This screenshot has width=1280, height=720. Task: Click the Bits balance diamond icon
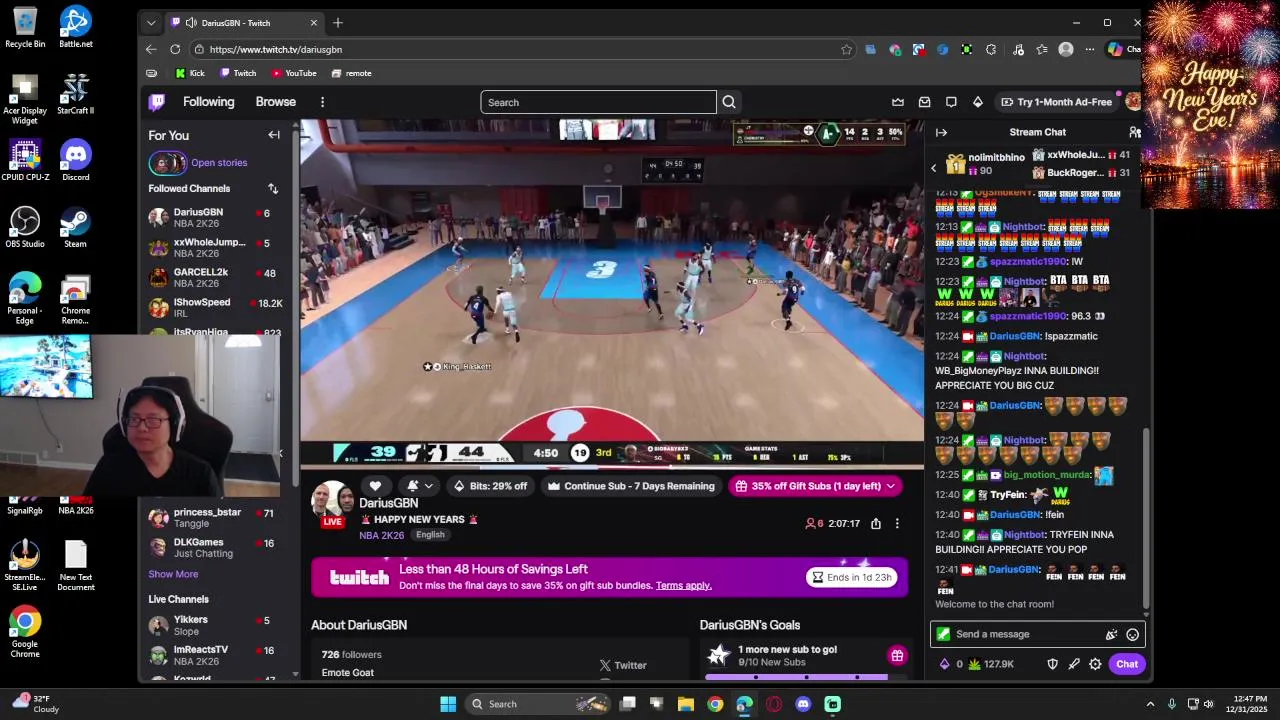pos(945,664)
